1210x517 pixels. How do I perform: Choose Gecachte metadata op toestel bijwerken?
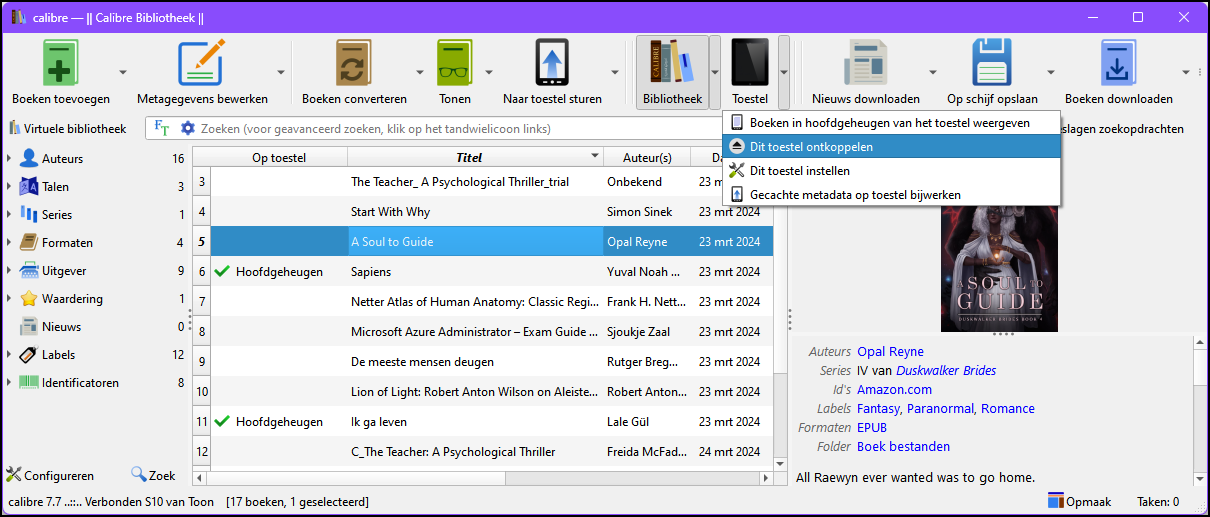tap(891, 194)
